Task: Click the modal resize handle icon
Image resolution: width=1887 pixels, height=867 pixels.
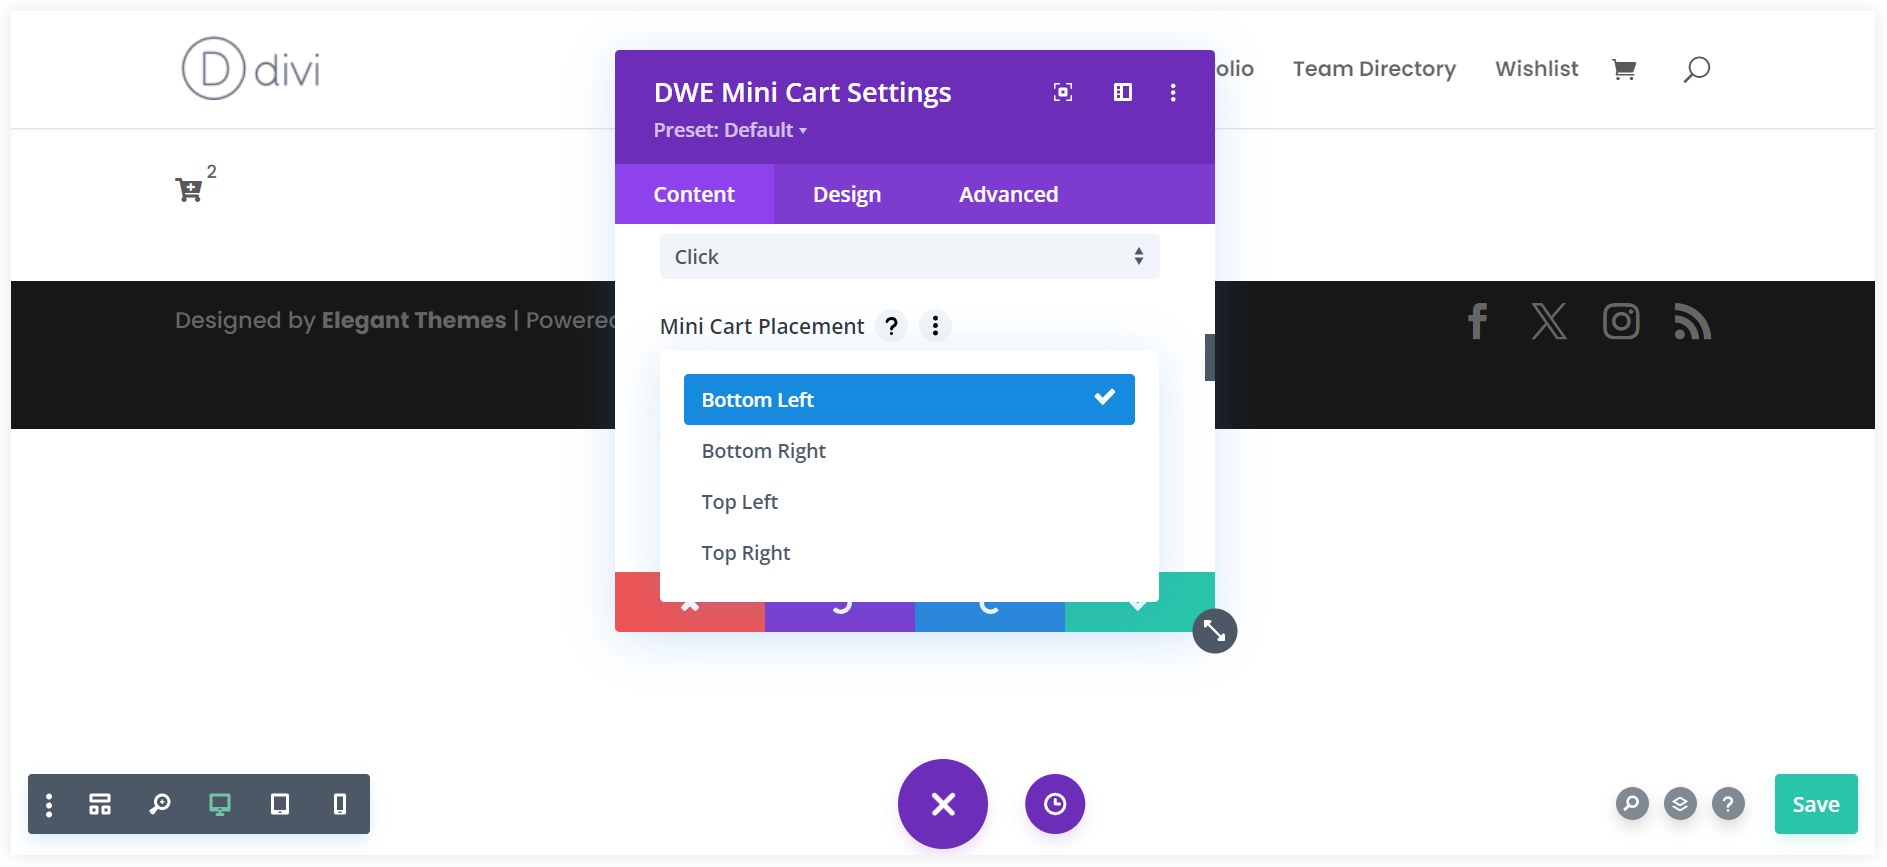Action: coord(1215,631)
